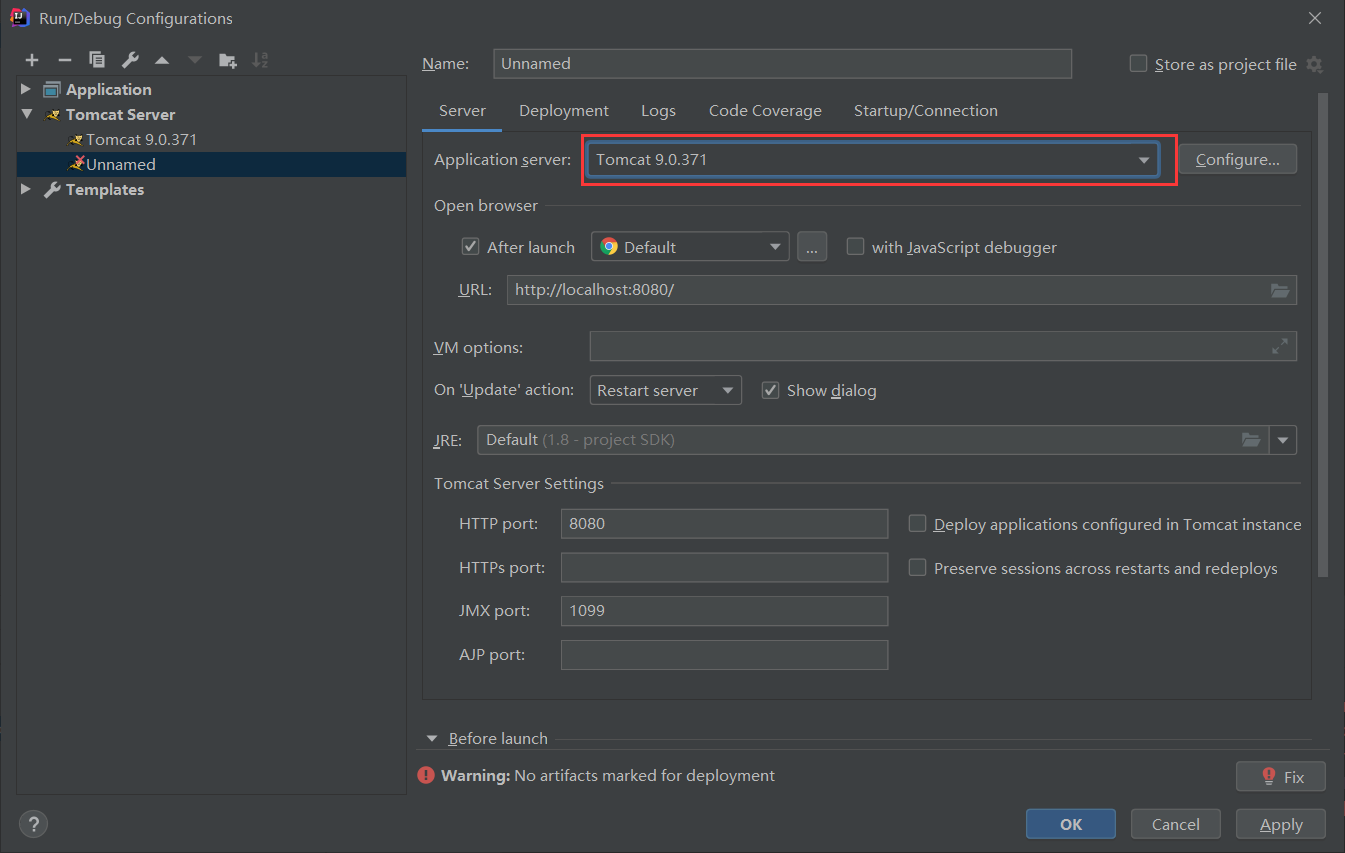Image resolution: width=1345 pixels, height=853 pixels.
Task: Click in VM options field
Action: 943,346
